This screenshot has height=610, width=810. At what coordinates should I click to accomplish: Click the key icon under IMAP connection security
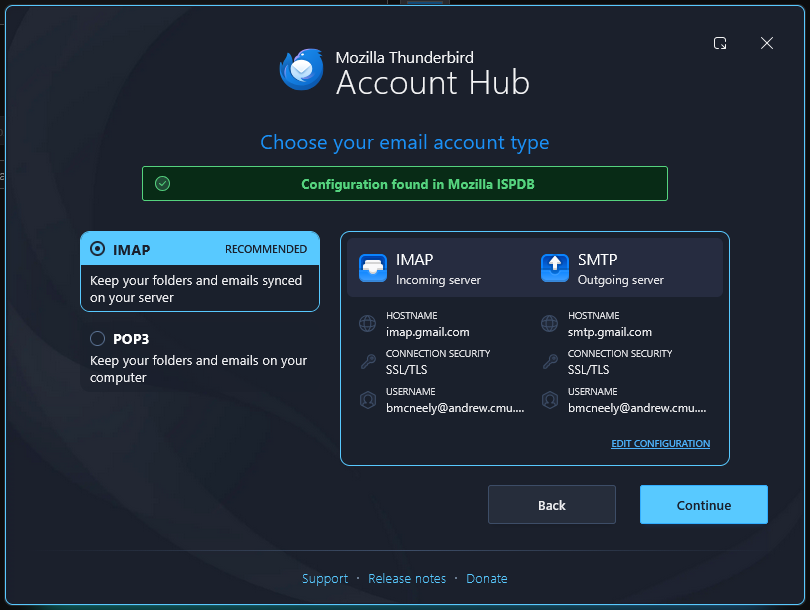click(368, 362)
